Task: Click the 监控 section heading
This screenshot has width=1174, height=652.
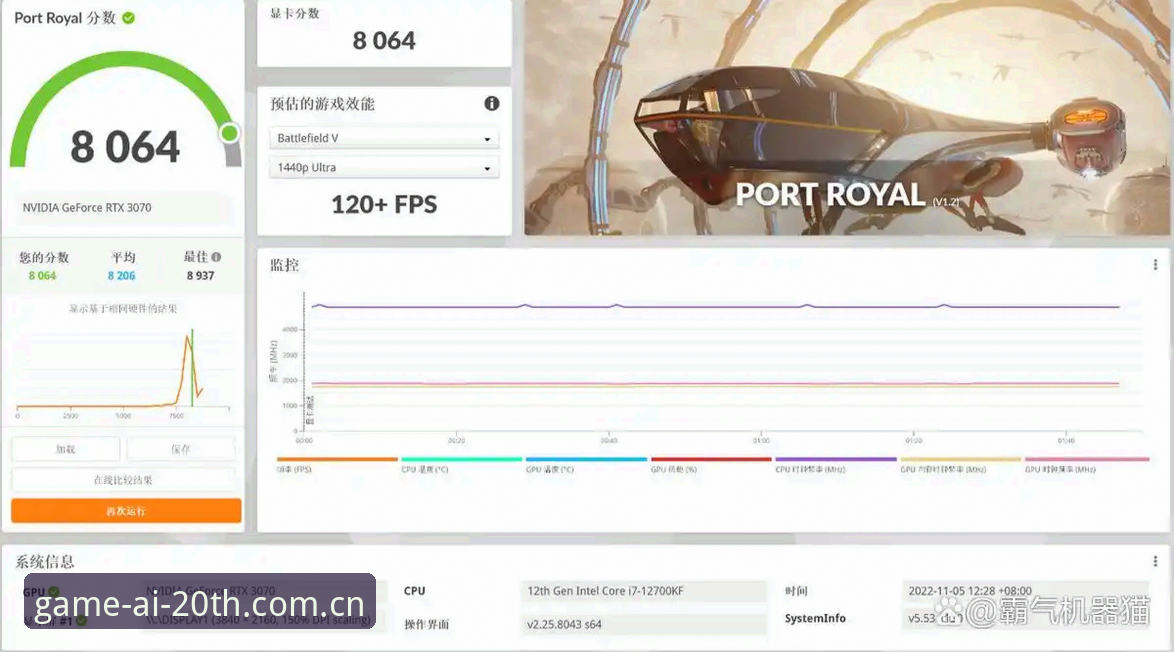Action: (285, 265)
